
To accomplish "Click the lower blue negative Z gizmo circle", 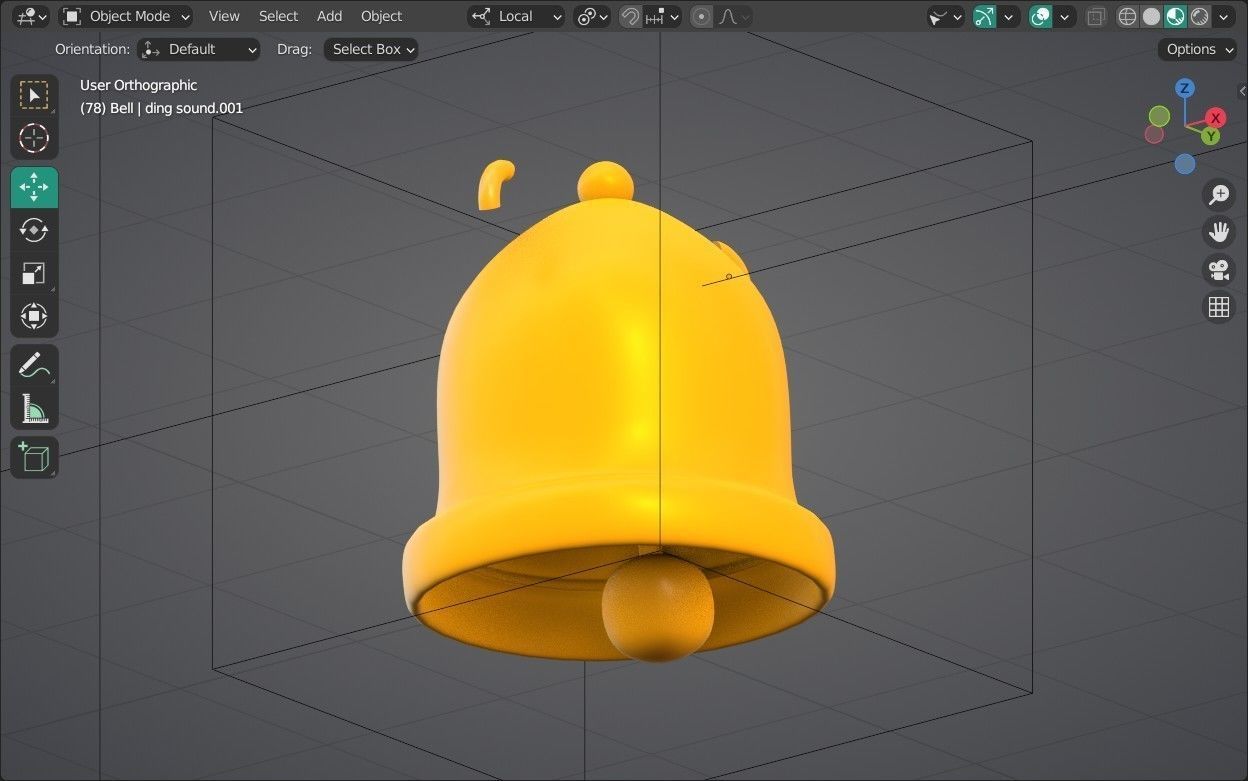I will (x=1185, y=164).
